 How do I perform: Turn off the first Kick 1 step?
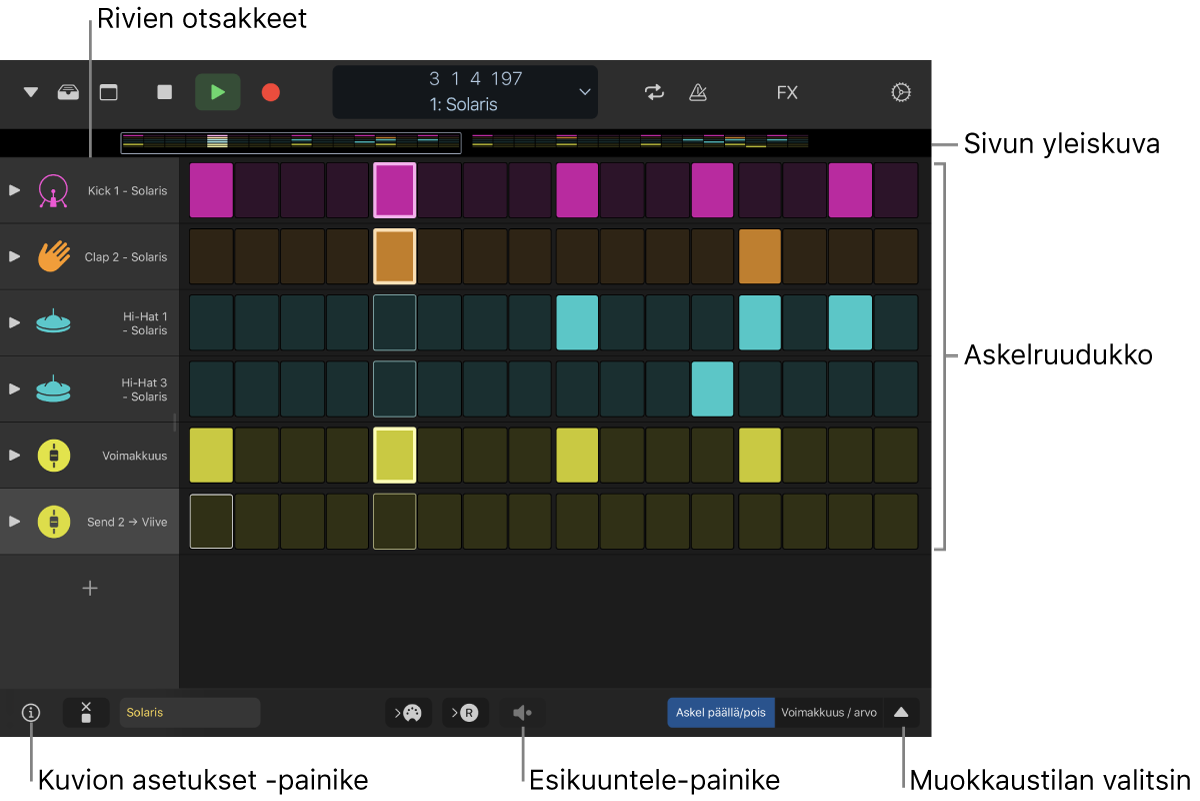coord(211,190)
